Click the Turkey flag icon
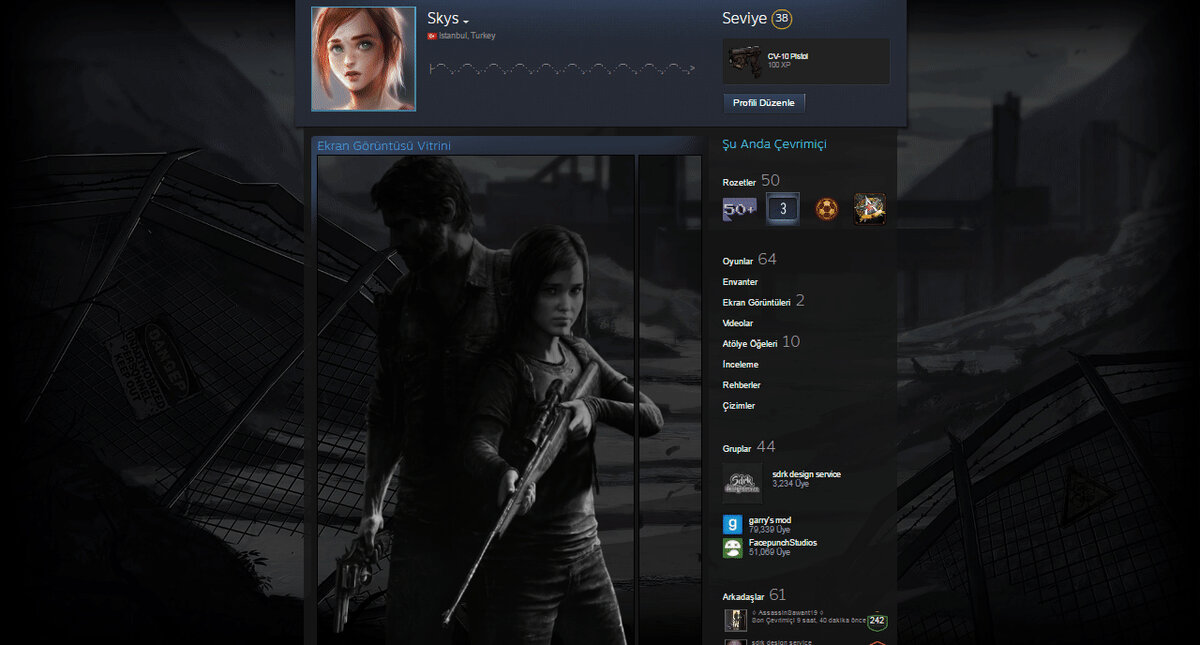The width and height of the screenshot is (1200, 645). tap(432, 36)
